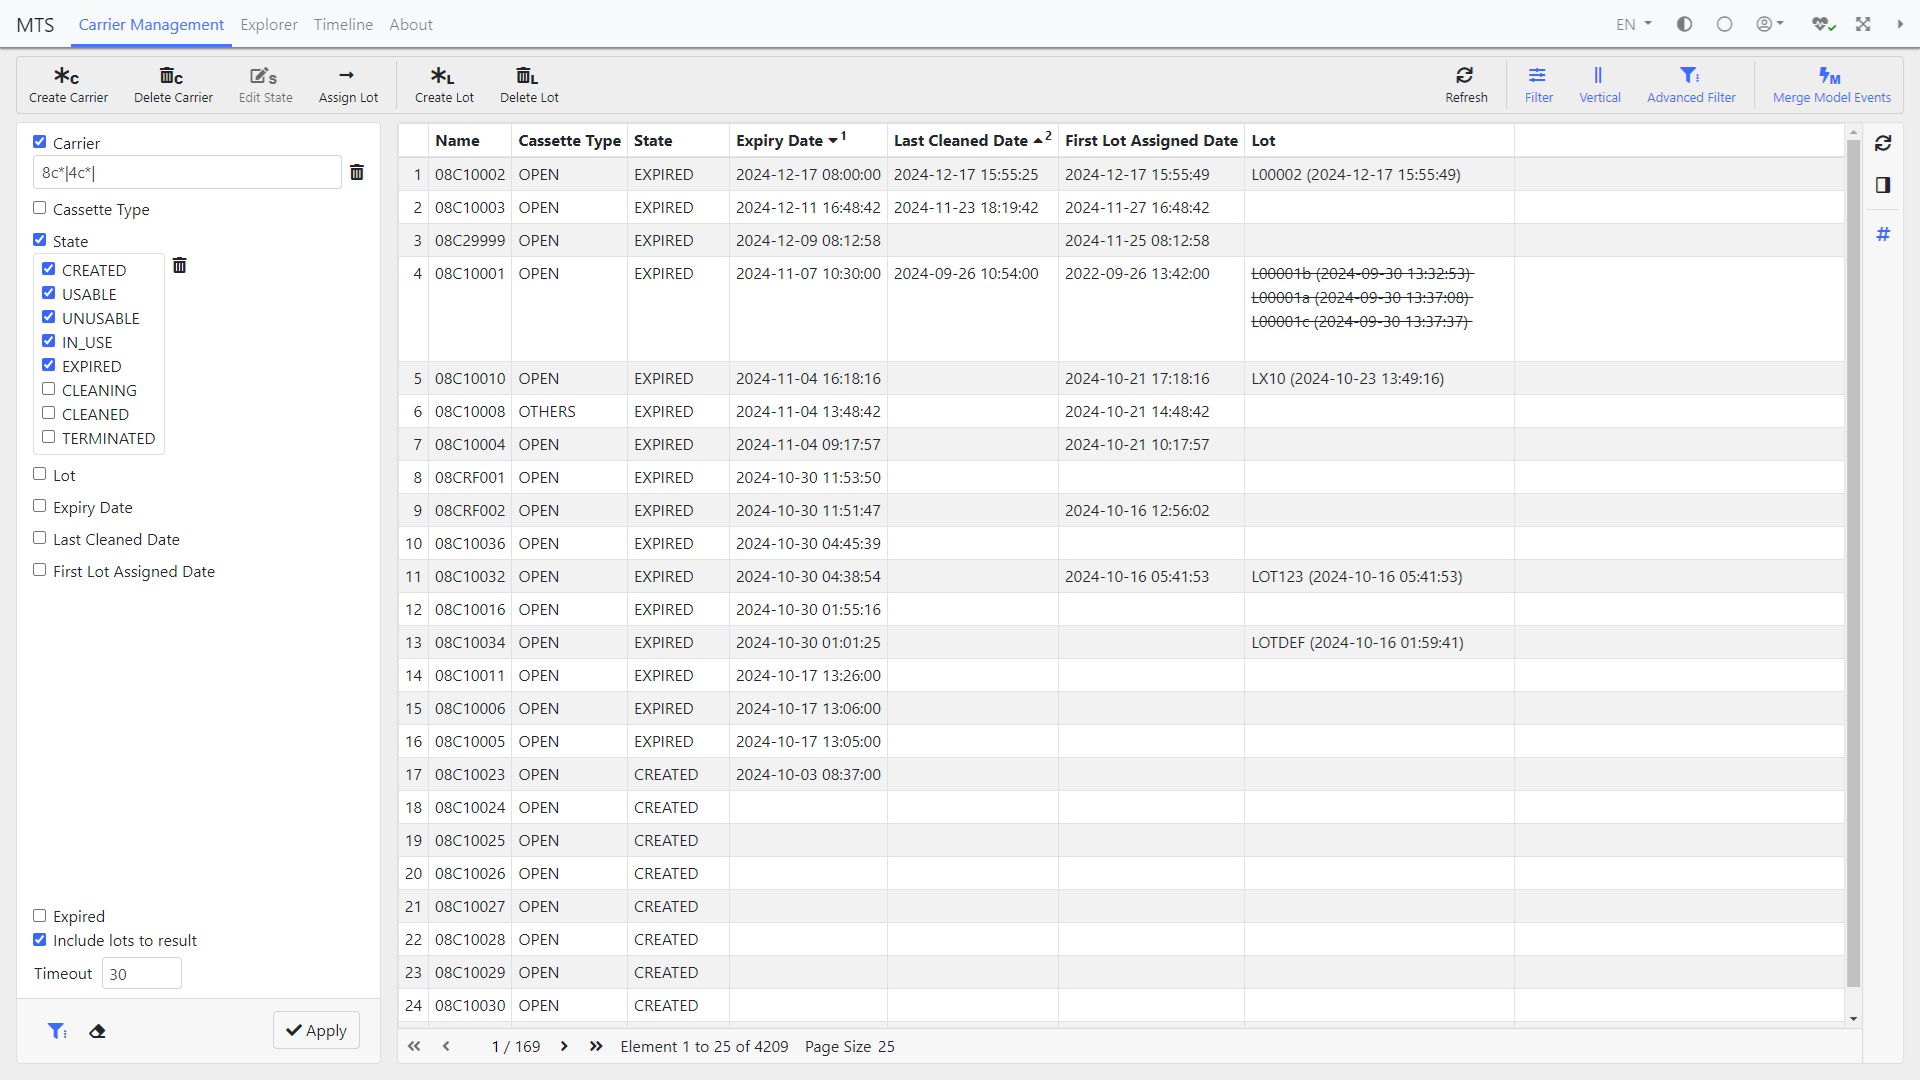1920x1080 pixels.
Task: Toggle fullscreen mode in the top bar
Action: click(x=1863, y=23)
